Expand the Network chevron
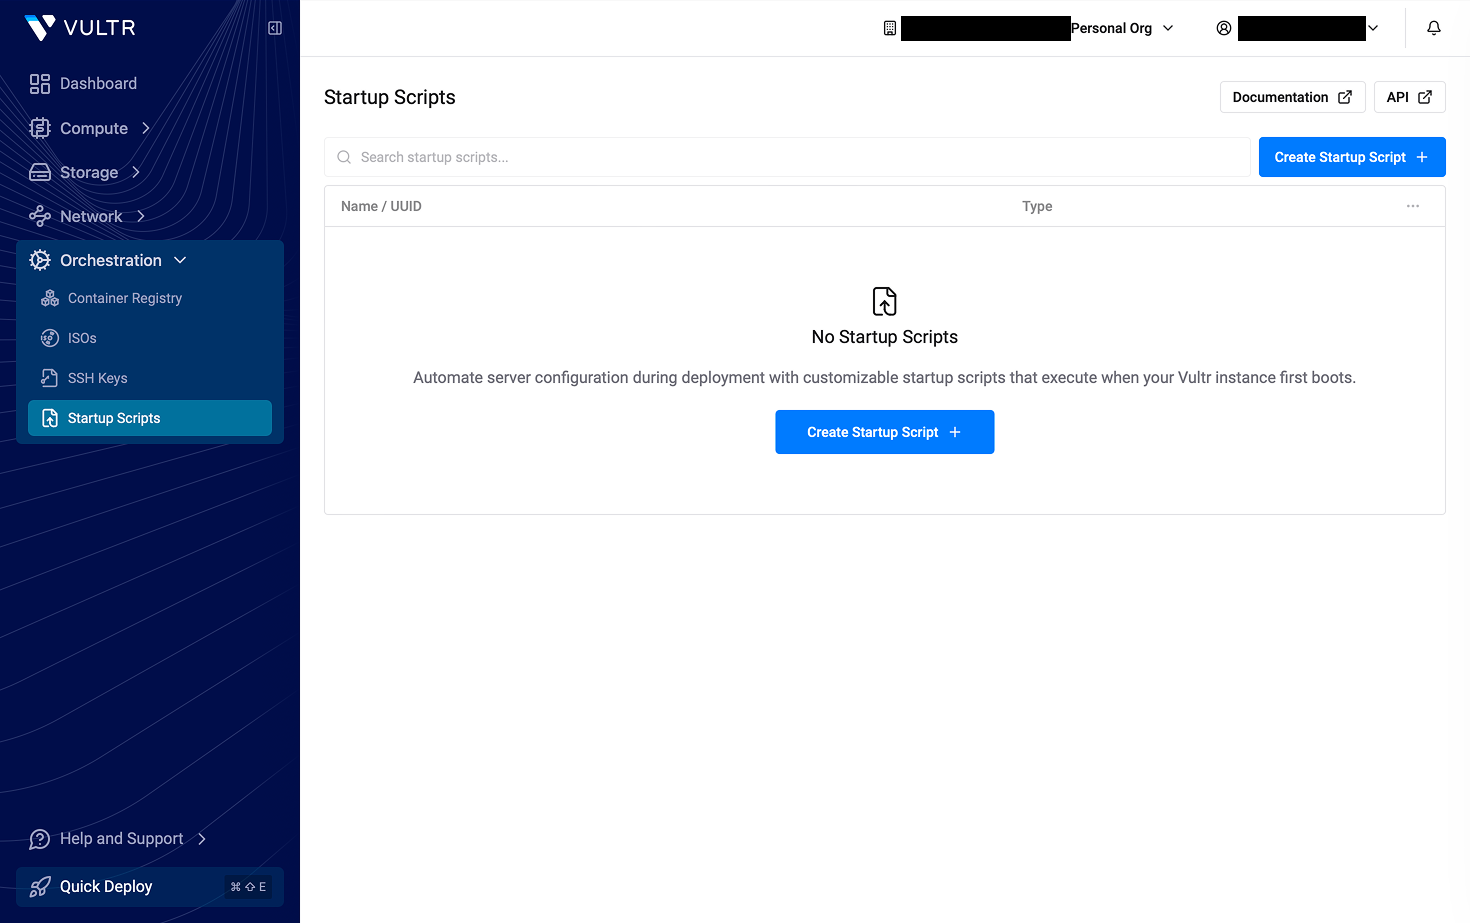Image resolution: width=1470 pixels, height=923 pixels. (141, 216)
